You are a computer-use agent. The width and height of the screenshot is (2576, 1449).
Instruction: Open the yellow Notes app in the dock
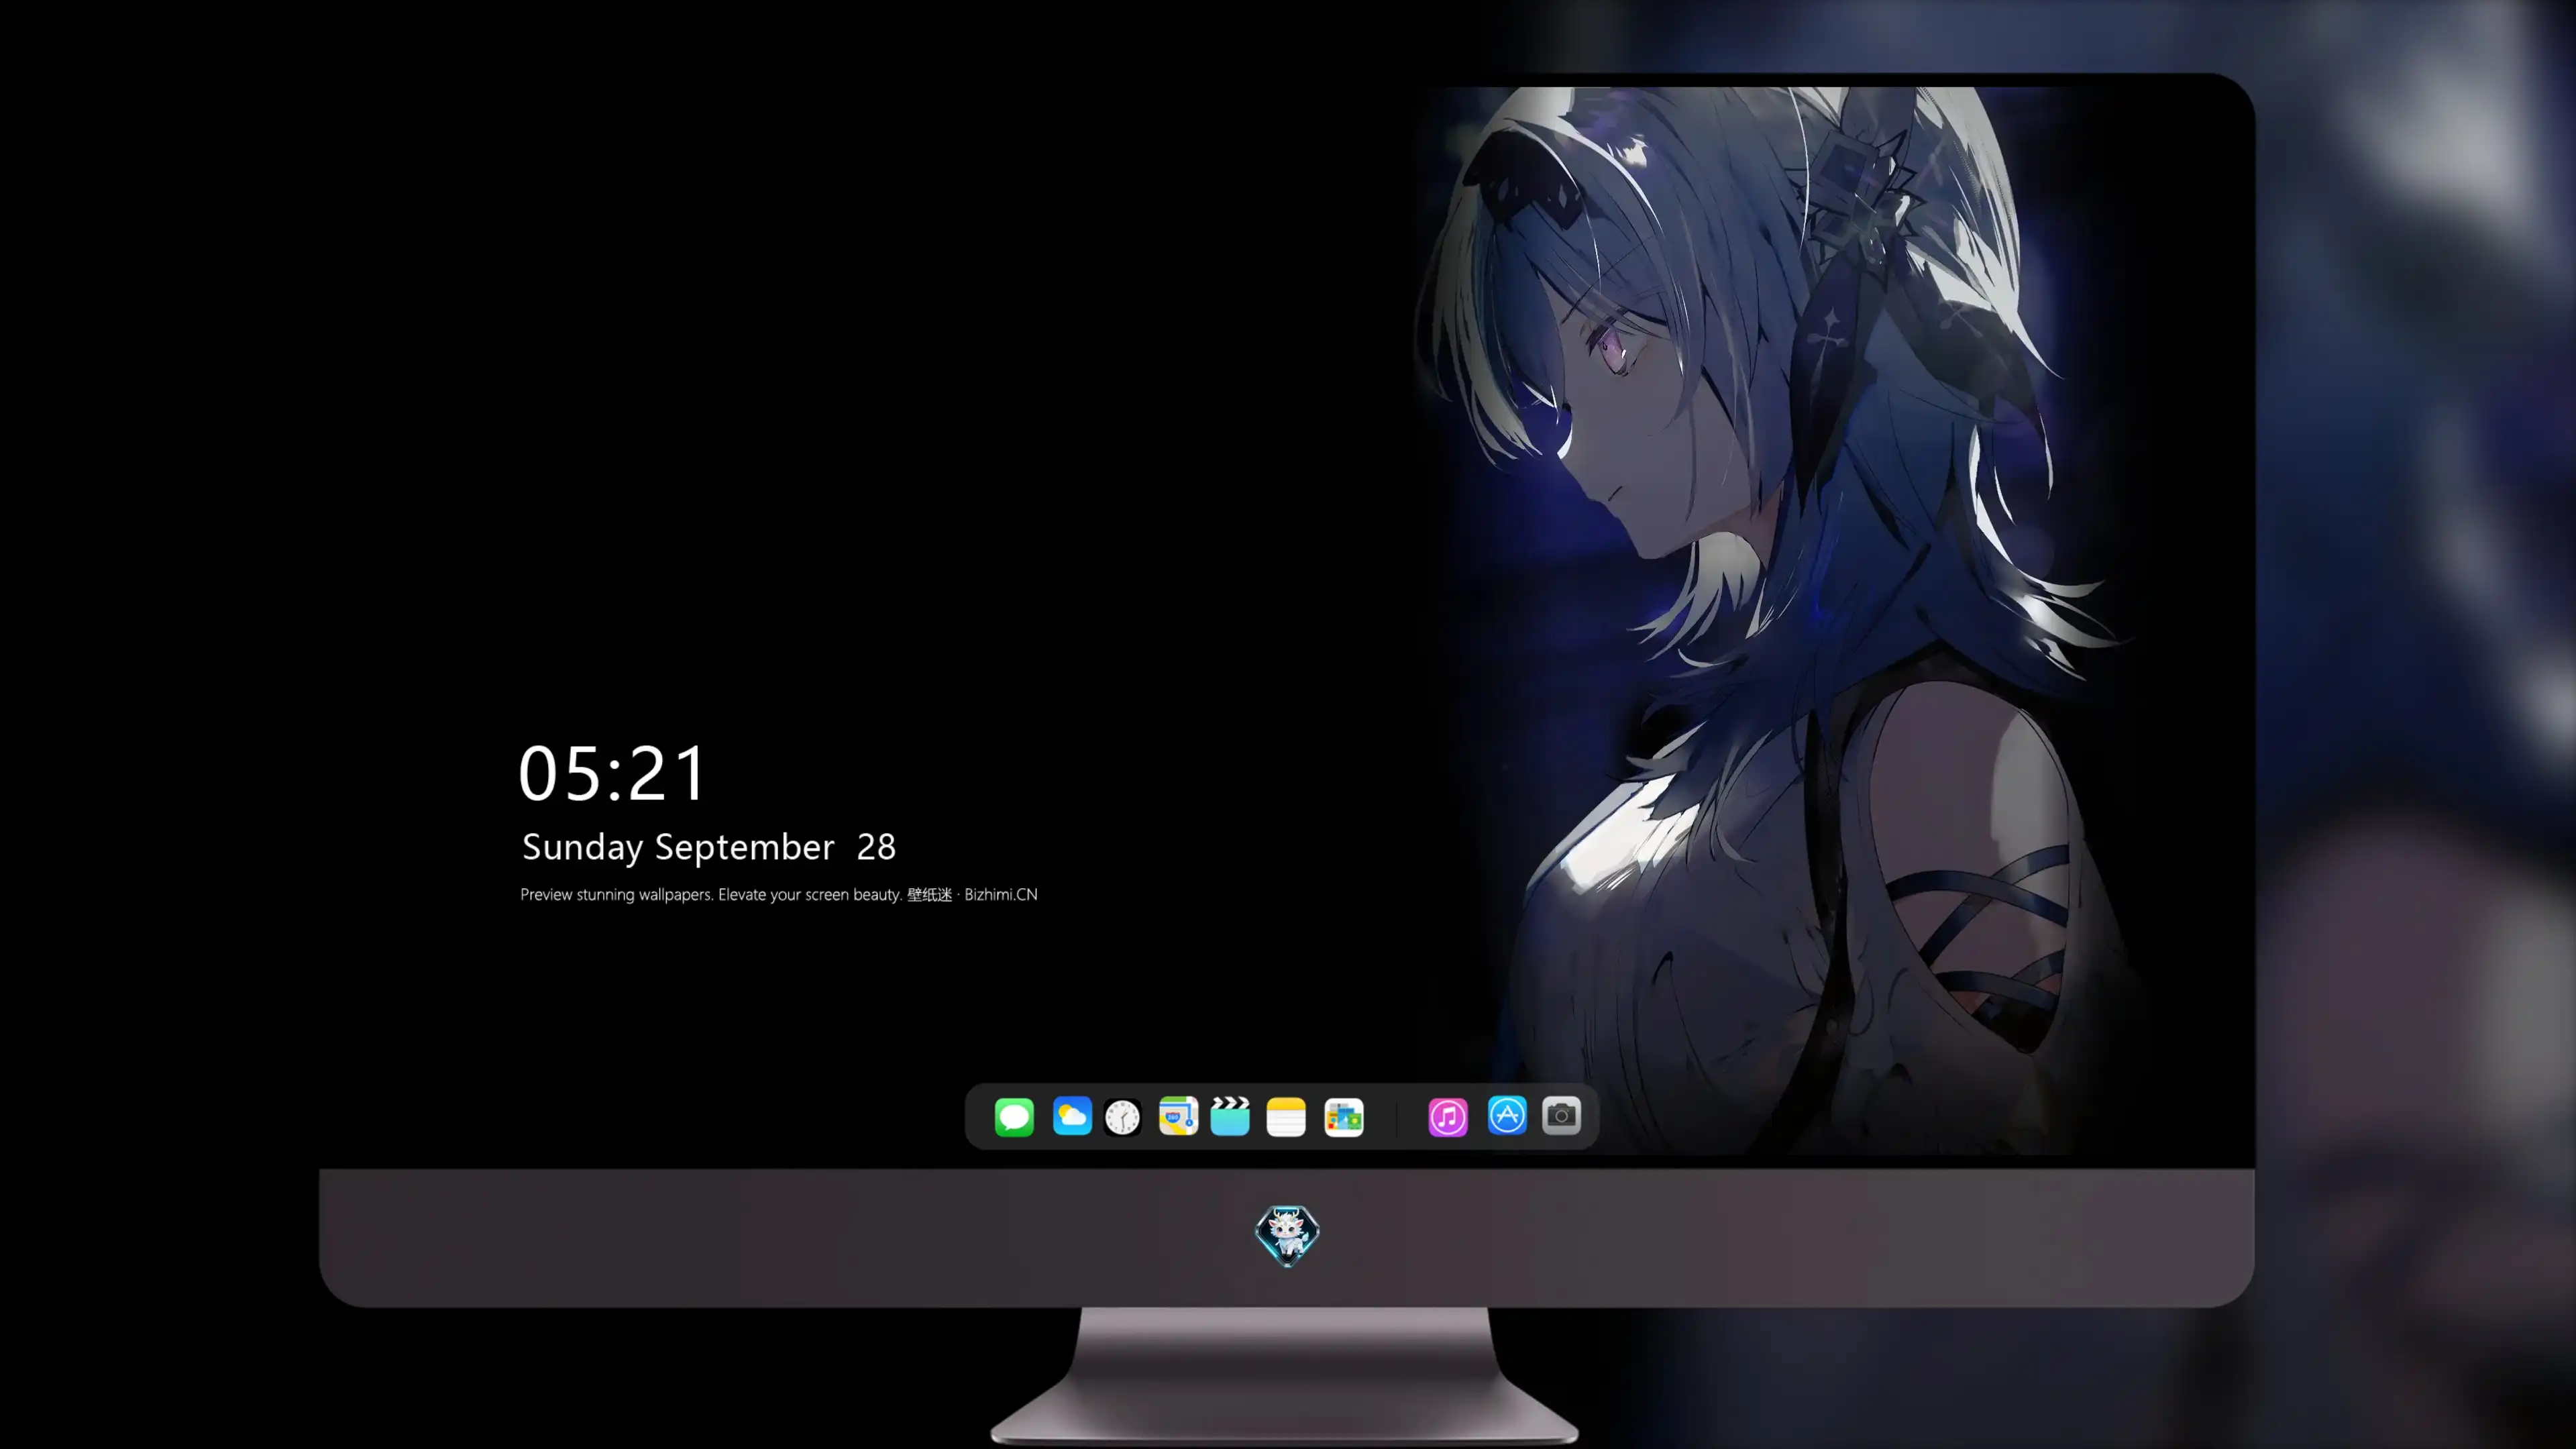(x=1286, y=1116)
